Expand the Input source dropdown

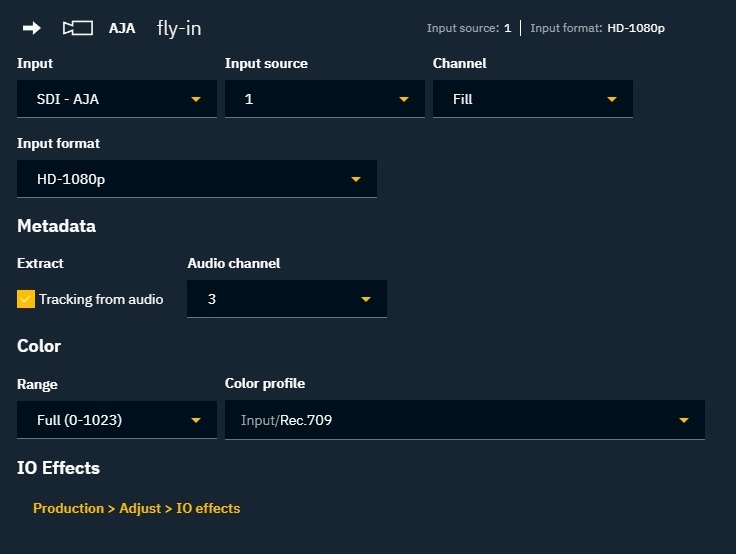click(324, 99)
